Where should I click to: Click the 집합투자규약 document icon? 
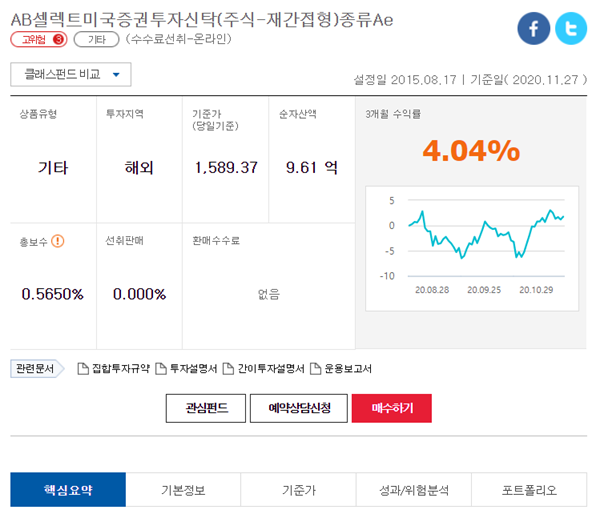point(83,369)
